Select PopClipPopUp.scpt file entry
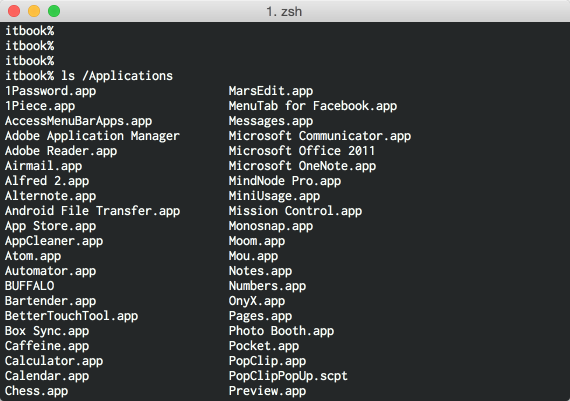This screenshot has width=570, height=401. [288, 376]
